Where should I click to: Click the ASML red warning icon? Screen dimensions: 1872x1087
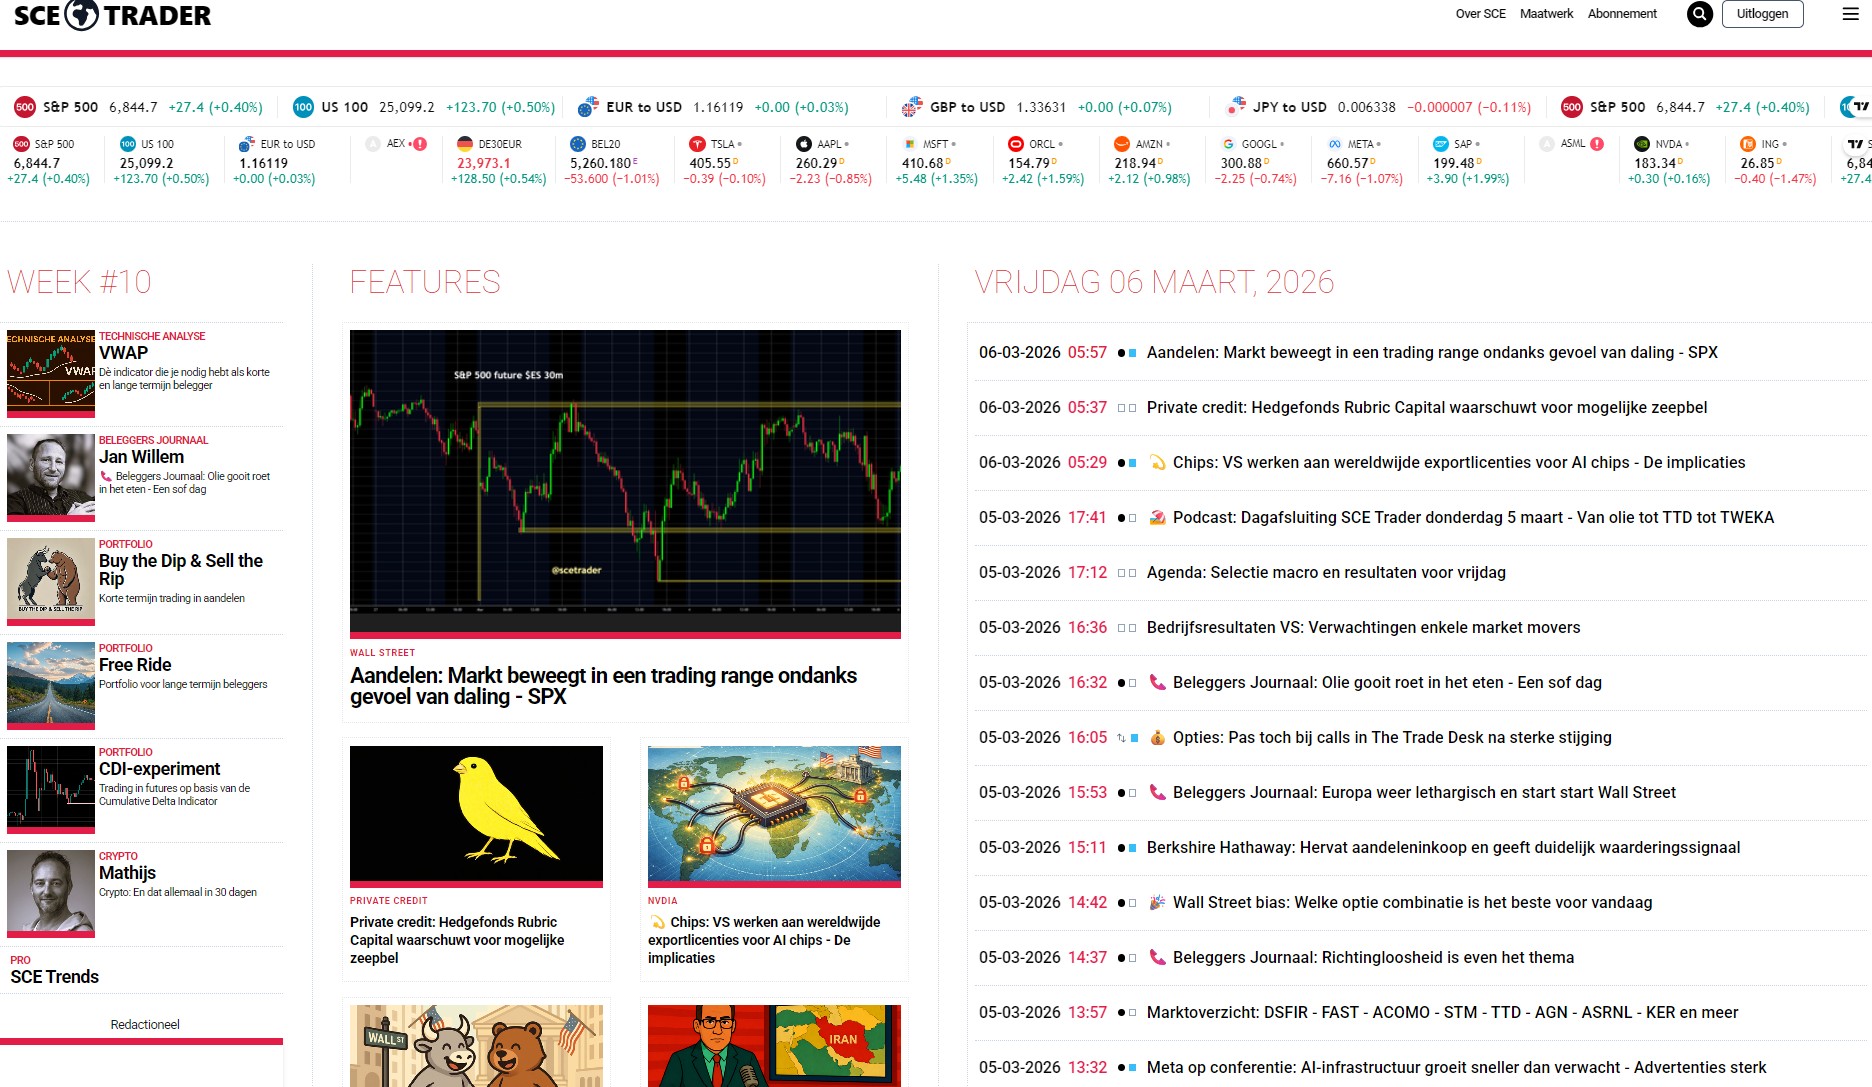pyautogui.click(x=1597, y=144)
